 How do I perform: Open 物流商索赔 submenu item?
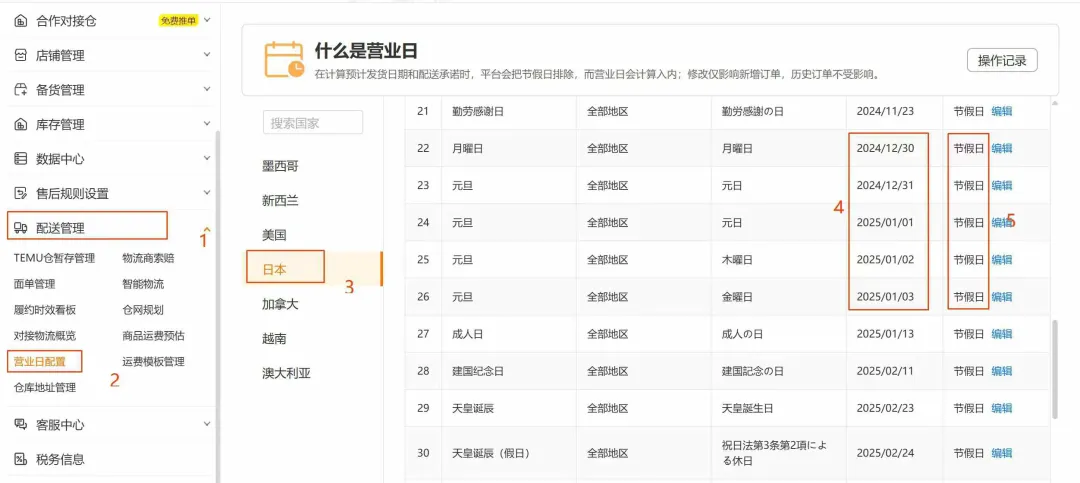point(148,258)
